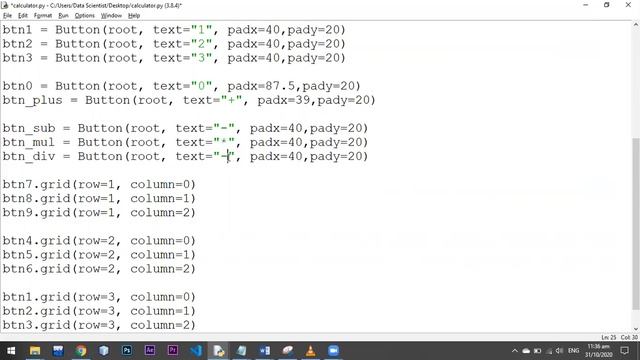640x360 pixels.
Task: Click the ENG language indicator
Action: point(573,351)
